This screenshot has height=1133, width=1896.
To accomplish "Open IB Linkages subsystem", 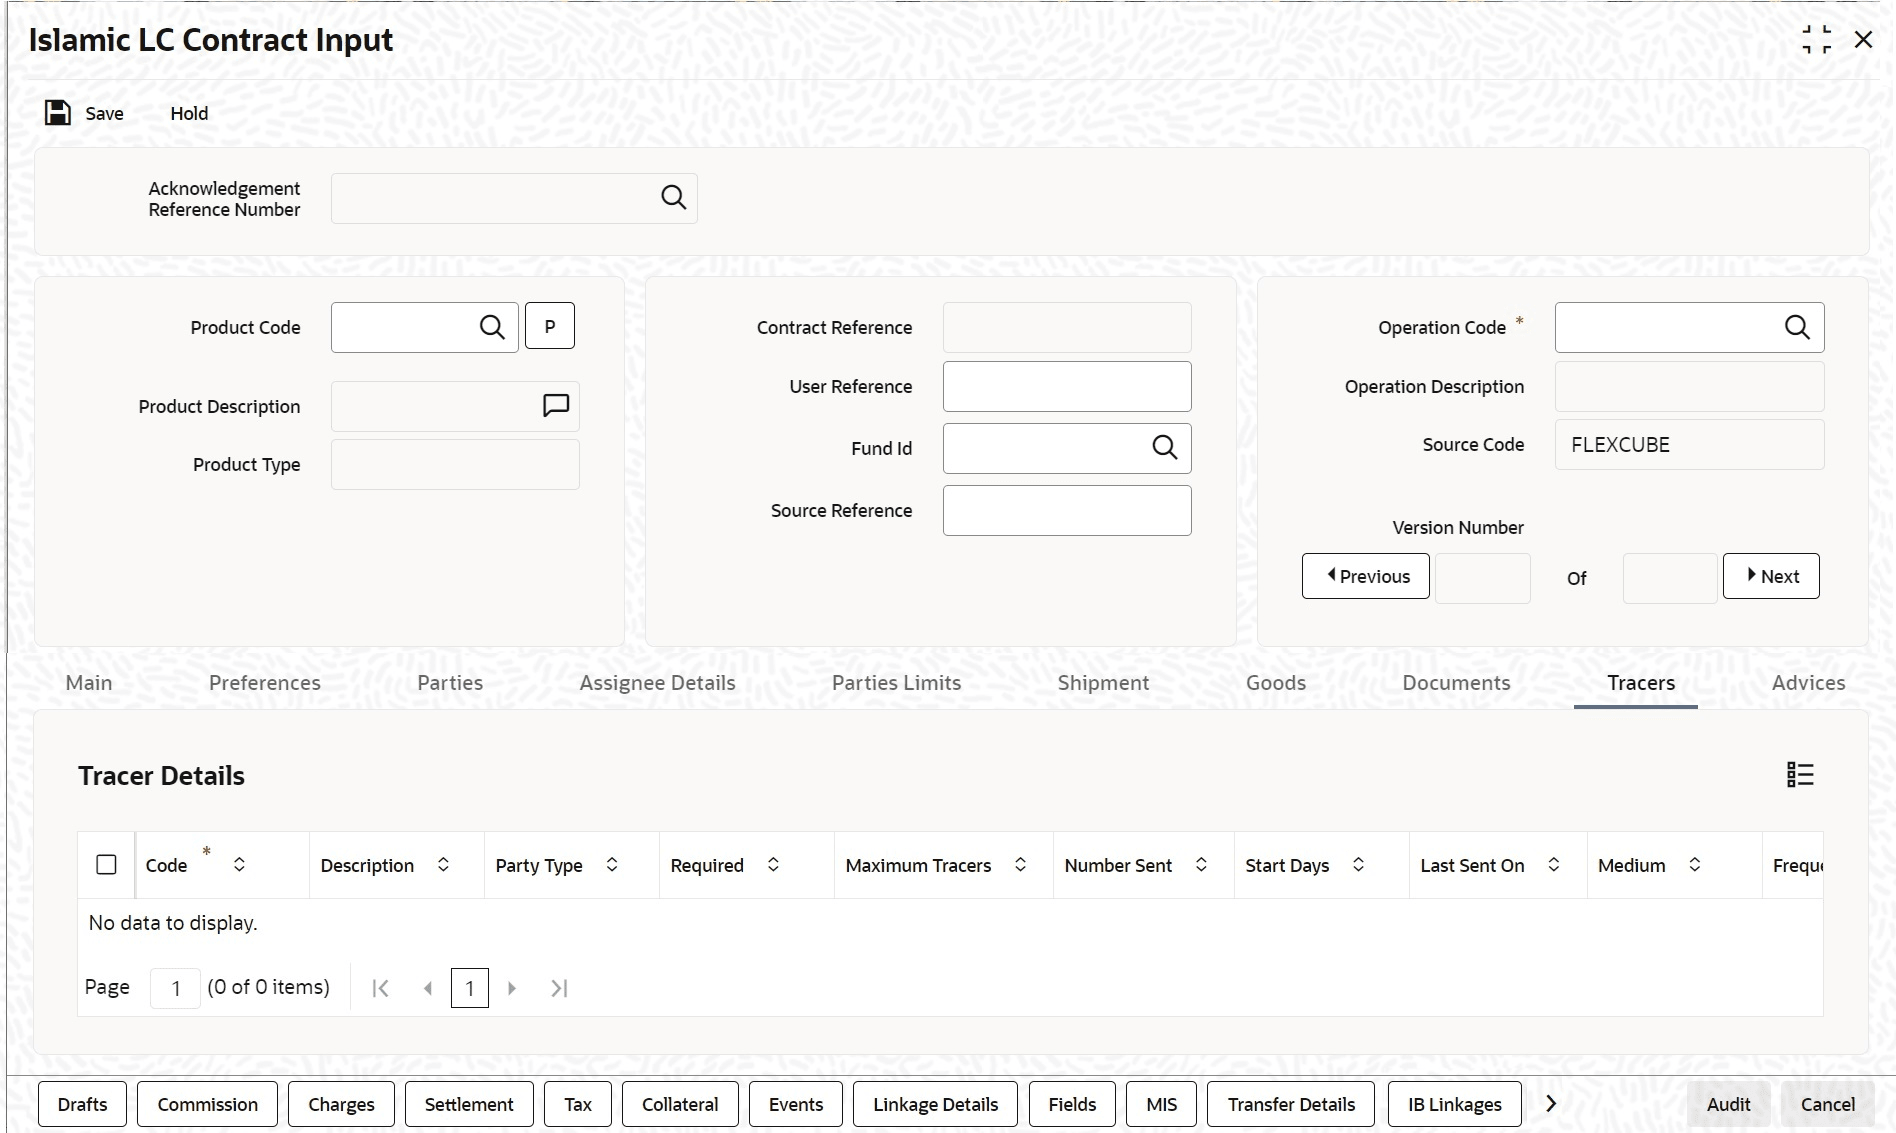I will coord(1455,1104).
